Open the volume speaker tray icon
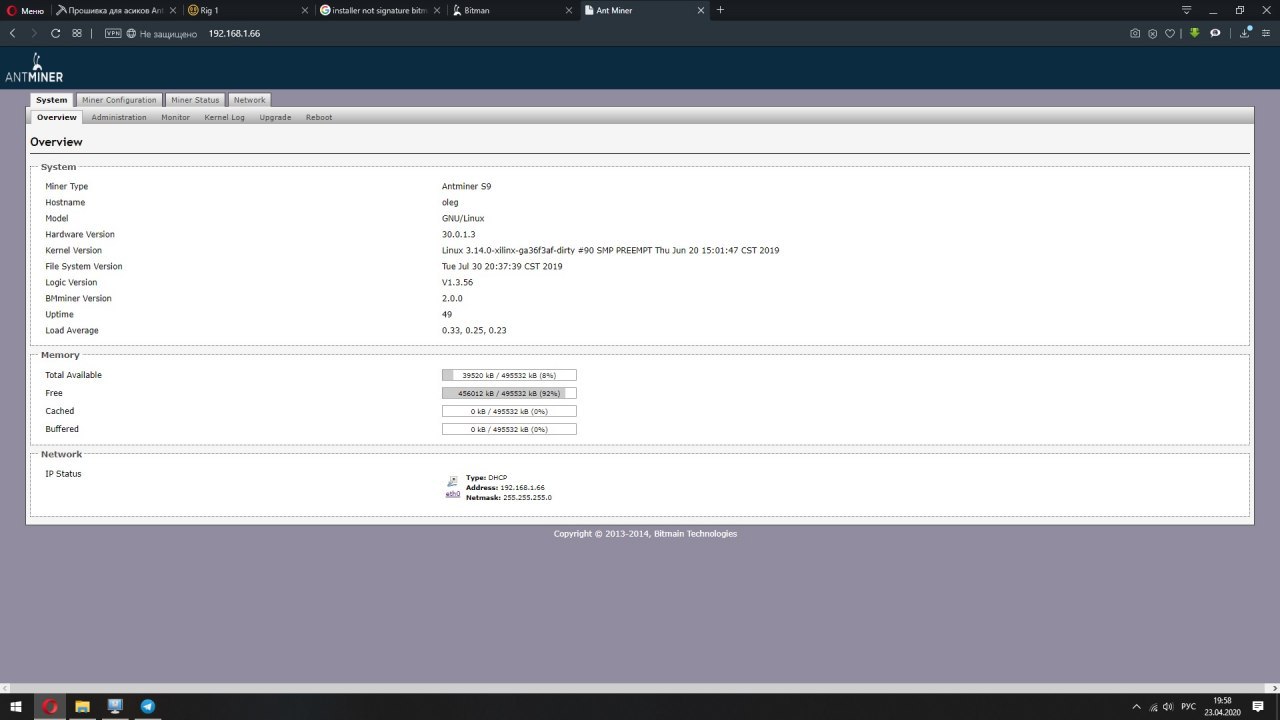Image resolution: width=1280 pixels, height=720 pixels. 1170,706
